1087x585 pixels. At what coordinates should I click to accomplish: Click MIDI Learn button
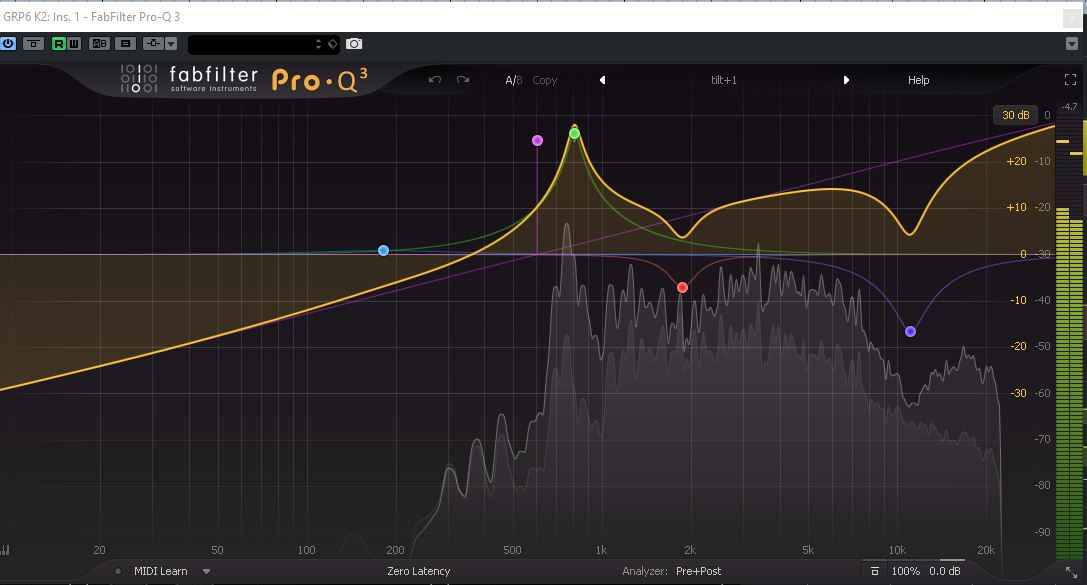[x=161, y=571]
